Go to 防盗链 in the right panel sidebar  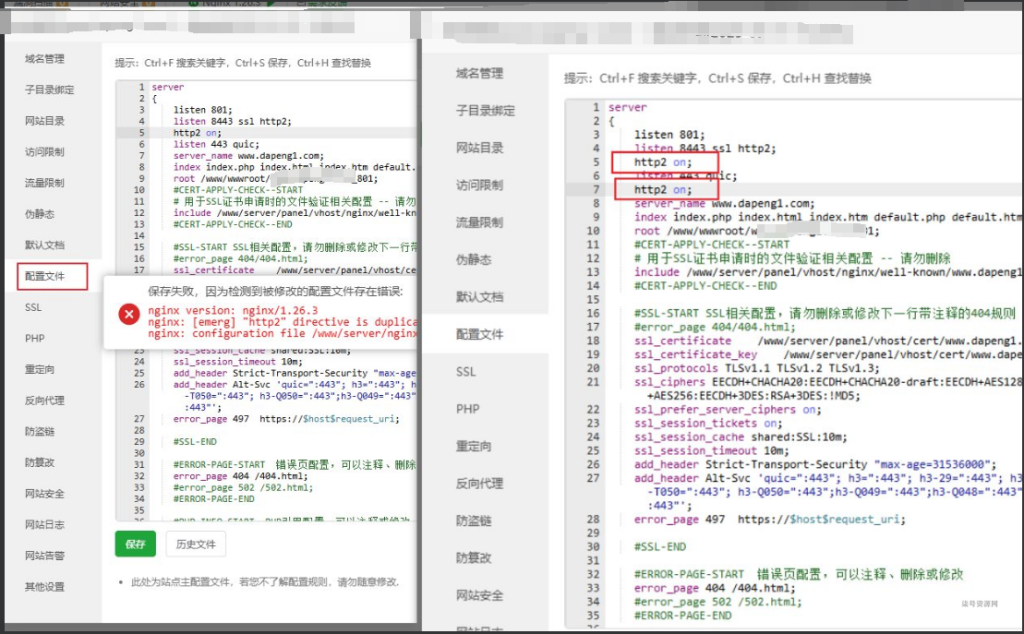click(474, 520)
